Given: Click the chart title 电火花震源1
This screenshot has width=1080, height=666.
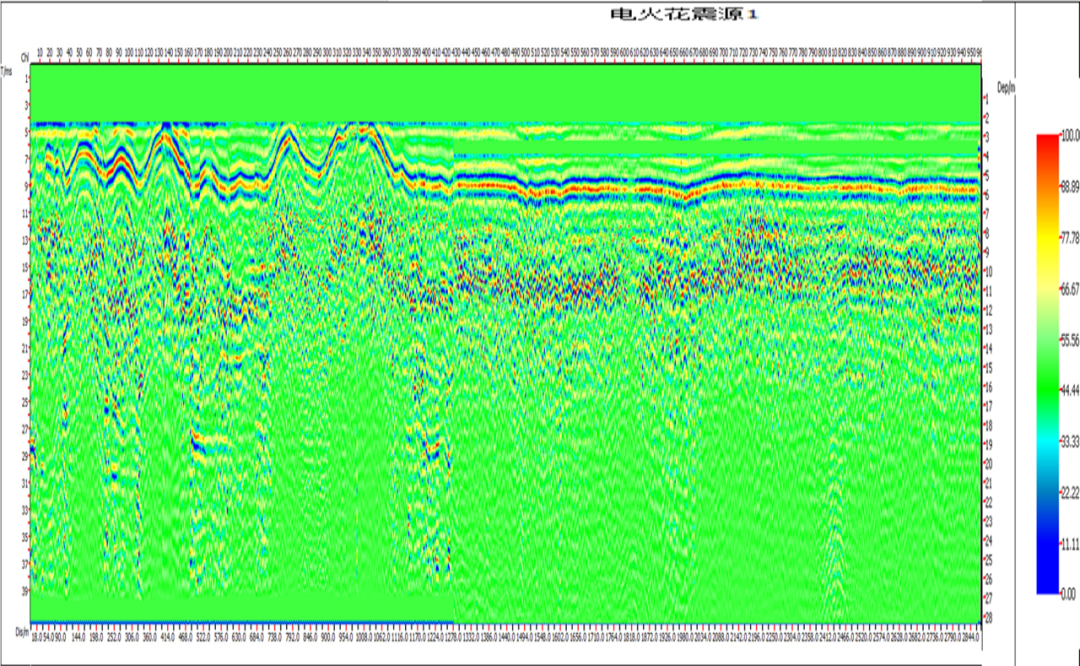Looking at the screenshot, I should pyautogui.click(x=684, y=14).
